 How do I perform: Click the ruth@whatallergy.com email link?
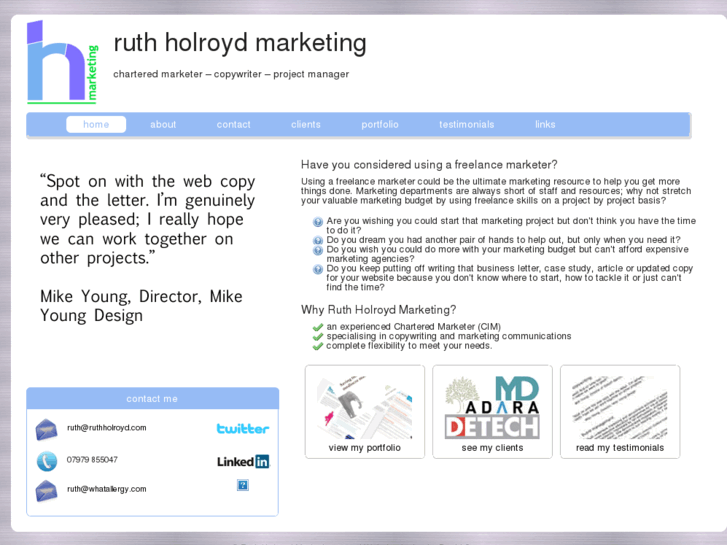point(107,489)
